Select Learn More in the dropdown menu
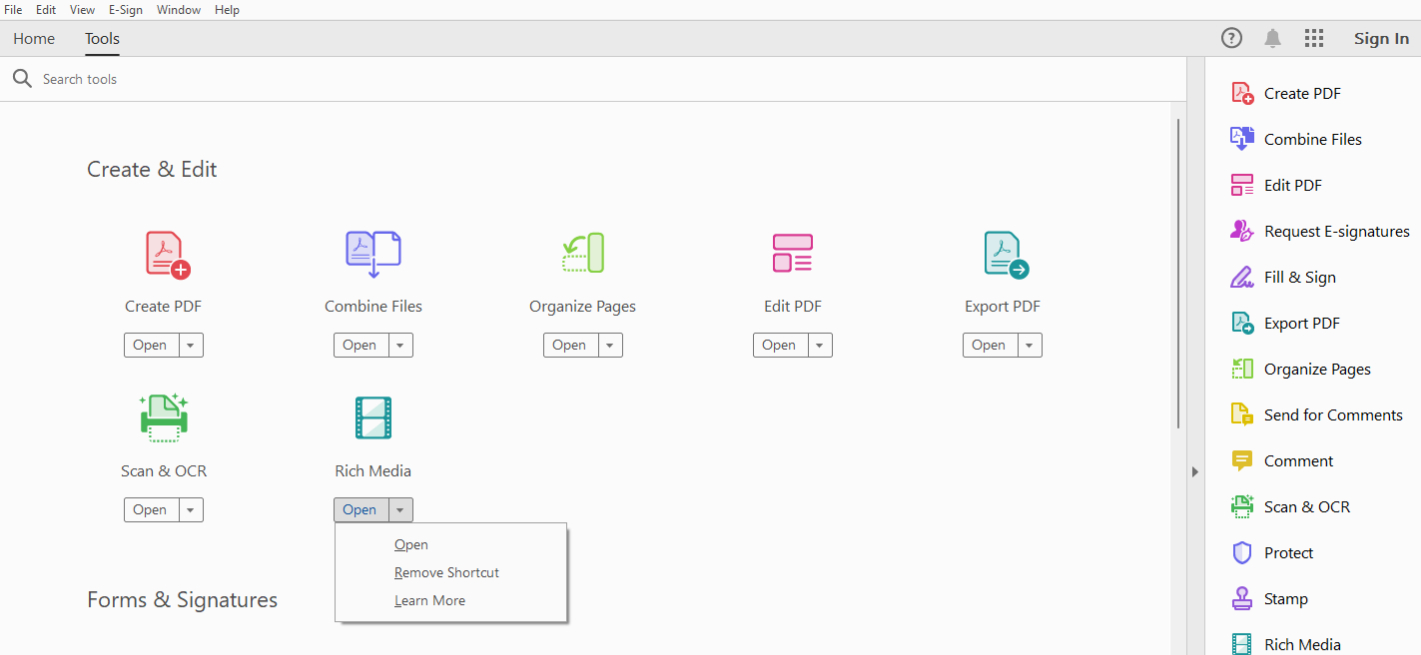Viewport: 1421px width, 655px height. tap(429, 601)
